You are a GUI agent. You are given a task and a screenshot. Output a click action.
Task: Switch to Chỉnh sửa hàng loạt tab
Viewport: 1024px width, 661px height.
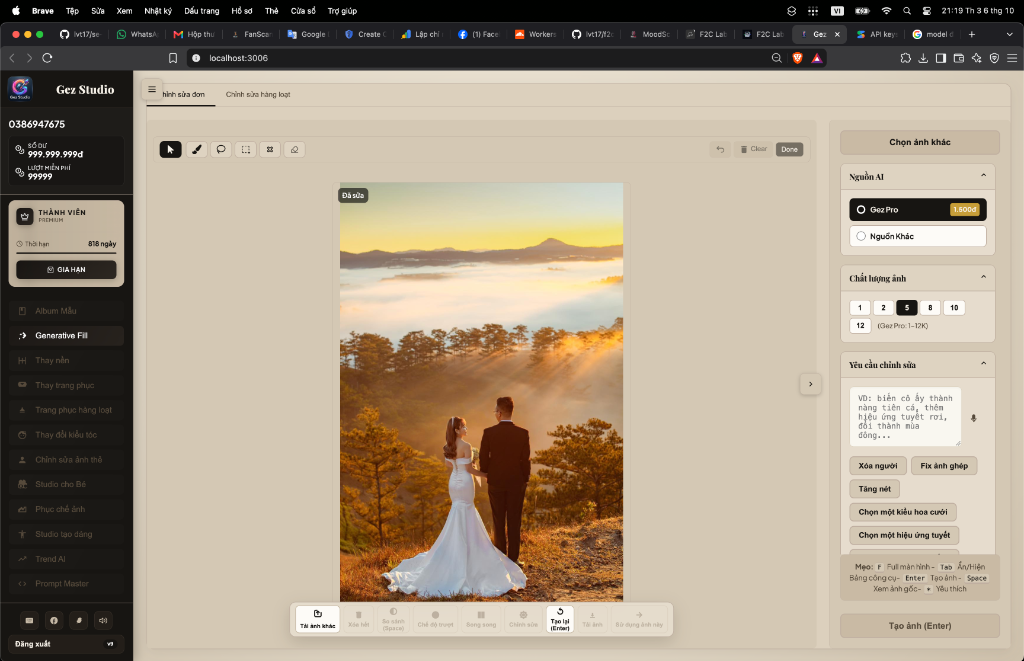coord(258,95)
